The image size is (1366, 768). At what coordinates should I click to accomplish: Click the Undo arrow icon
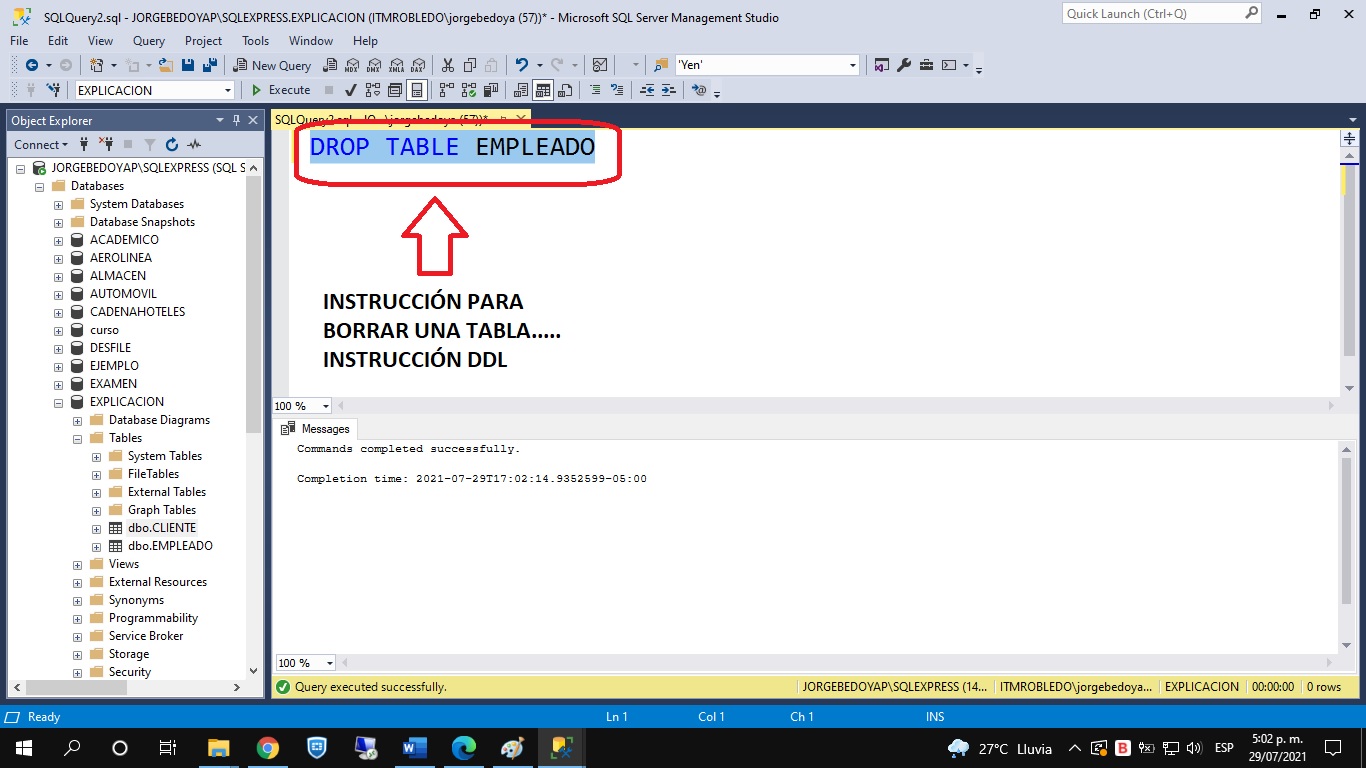coord(521,65)
